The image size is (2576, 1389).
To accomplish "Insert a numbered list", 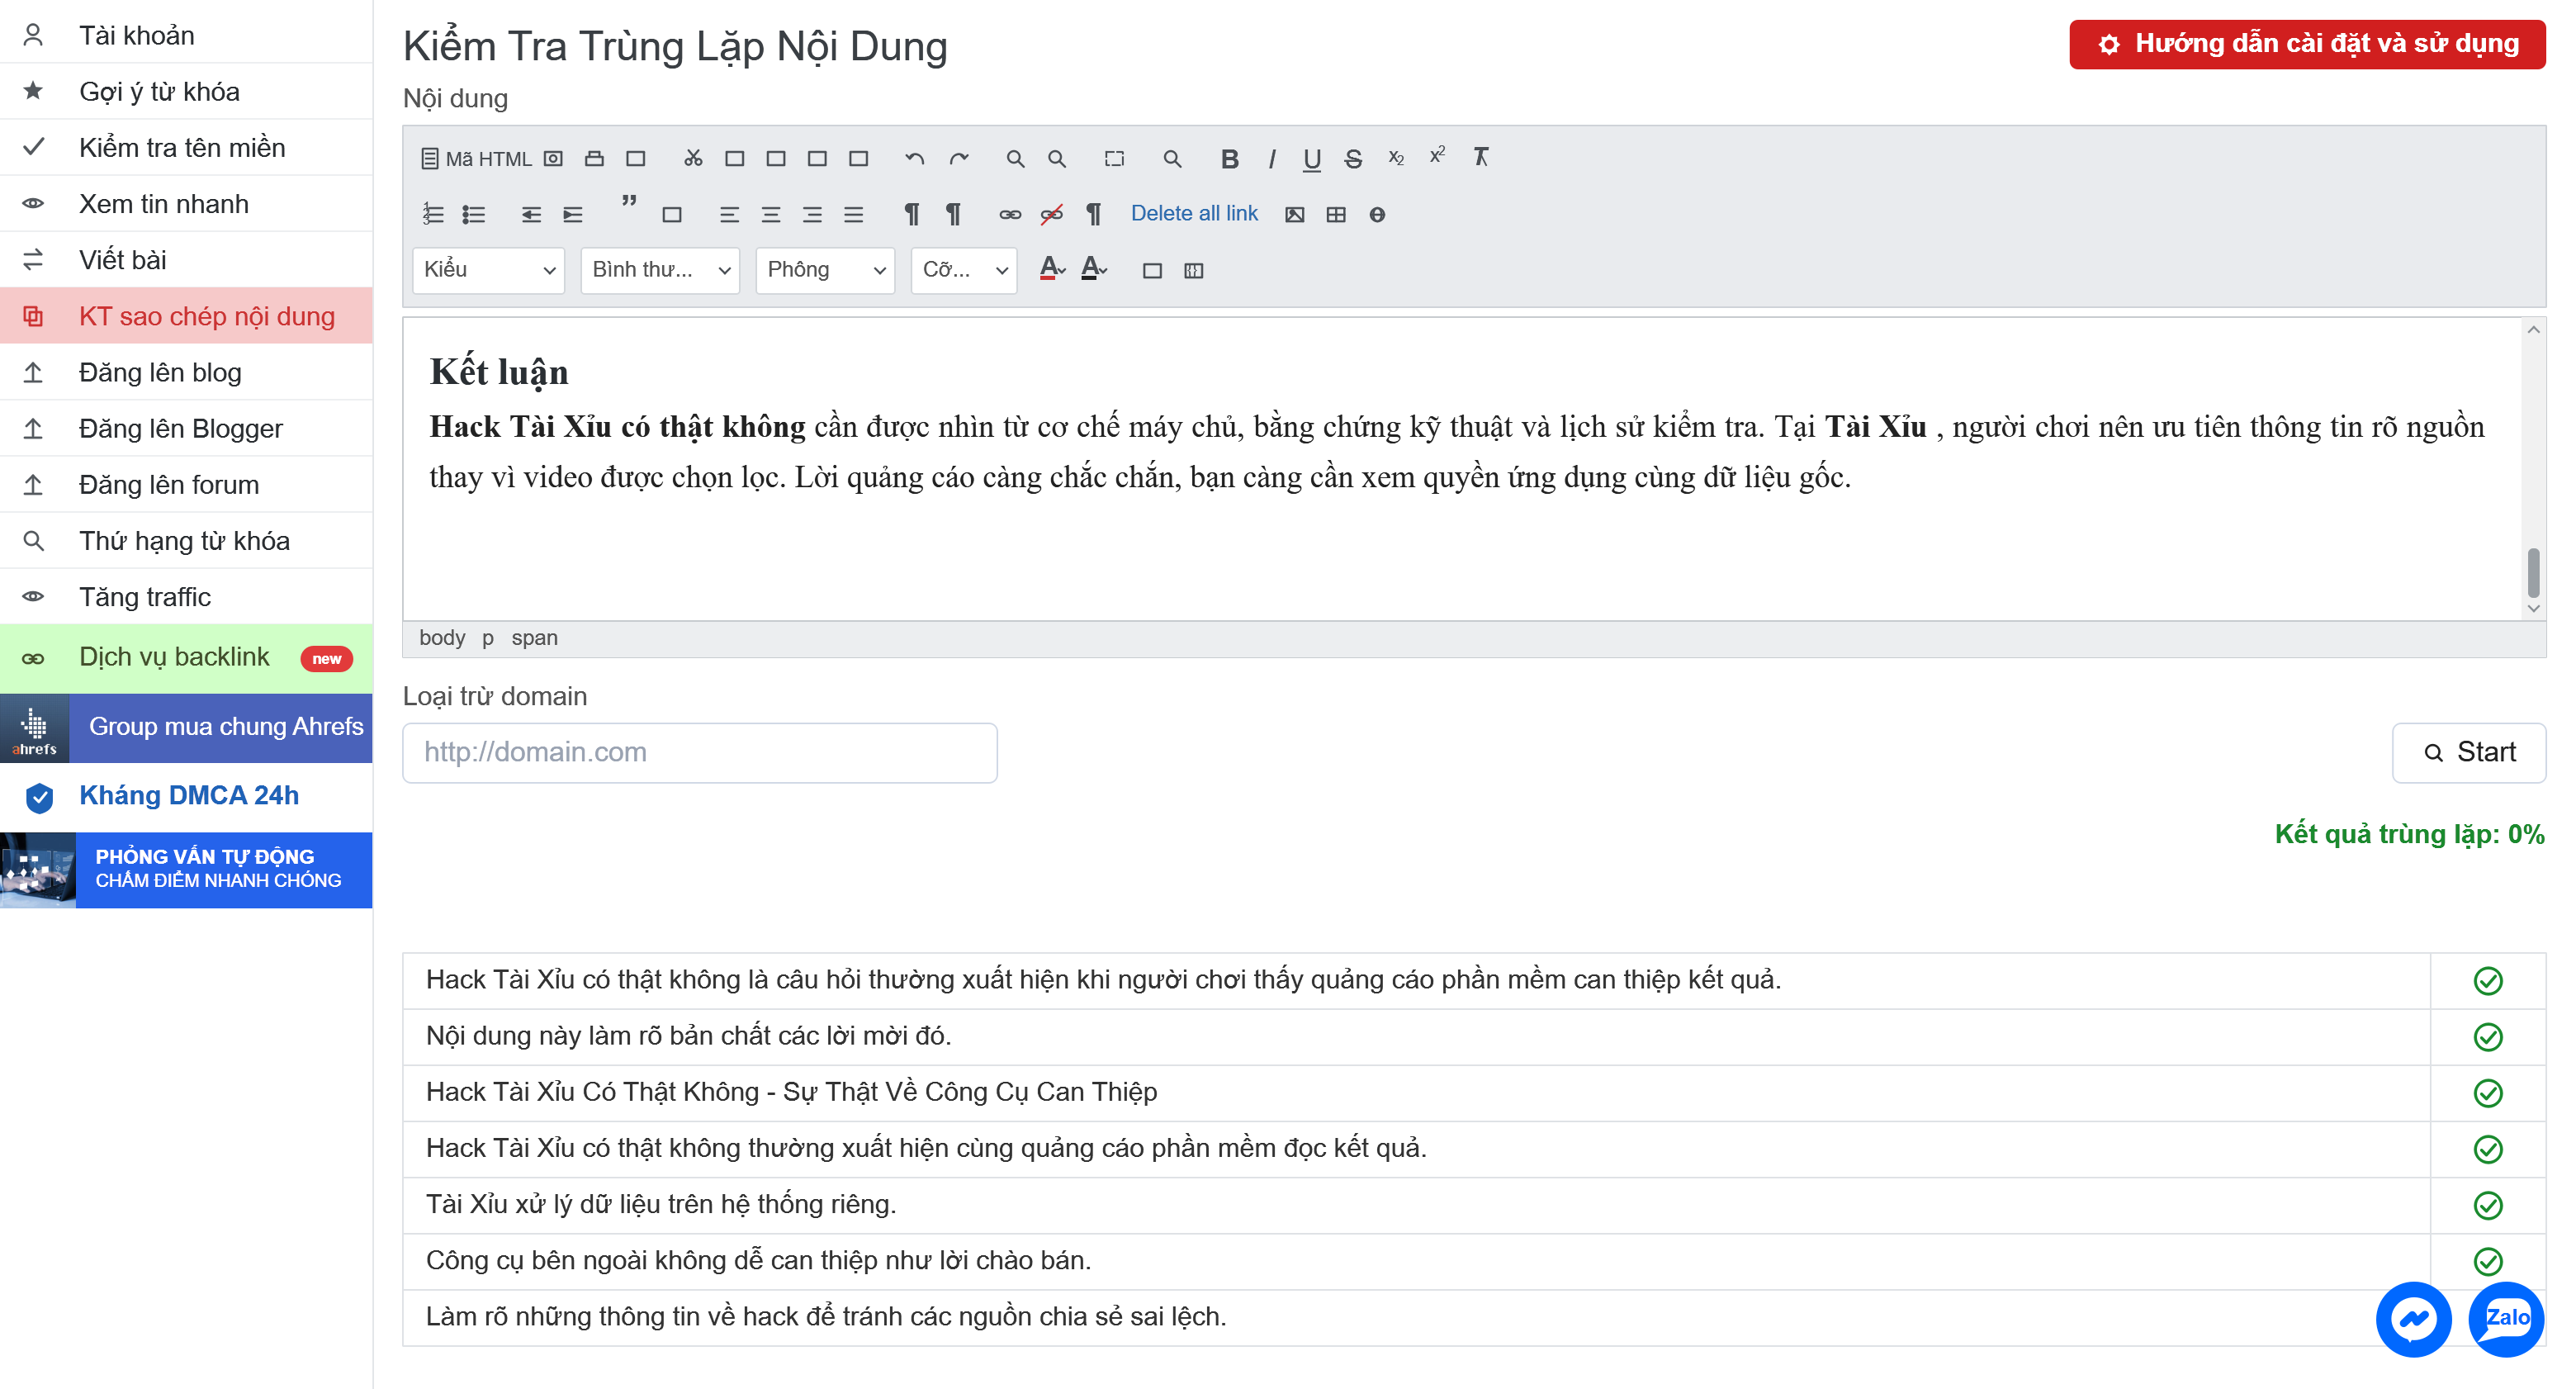I will pos(432,214).
